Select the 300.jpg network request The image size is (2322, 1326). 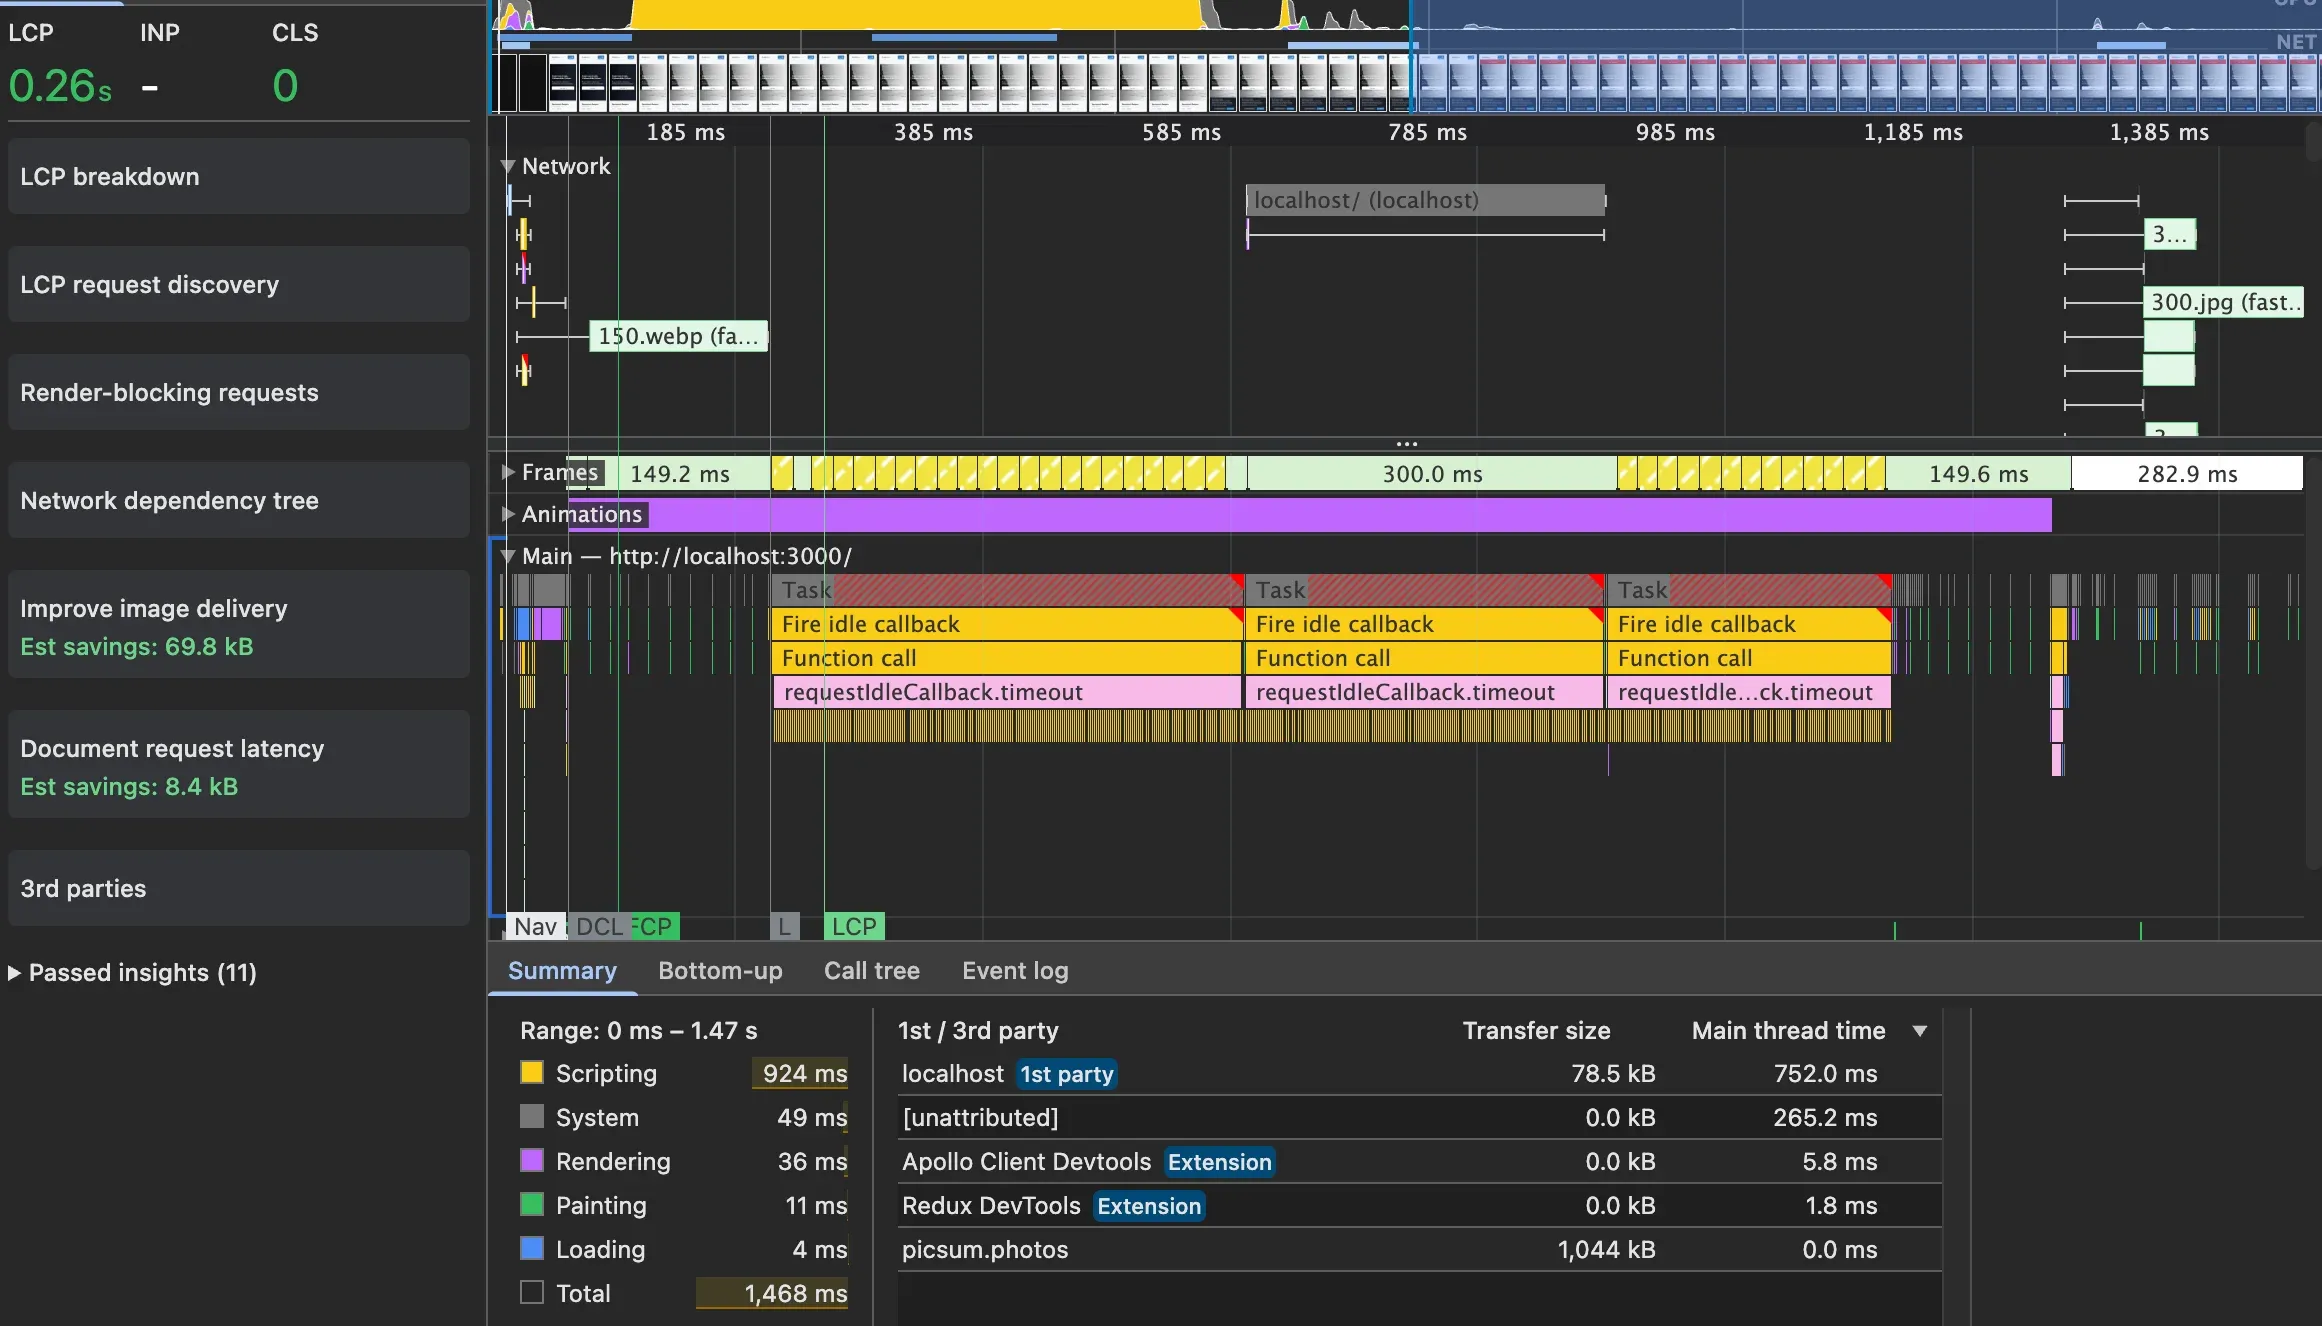tap(2223, 302)
